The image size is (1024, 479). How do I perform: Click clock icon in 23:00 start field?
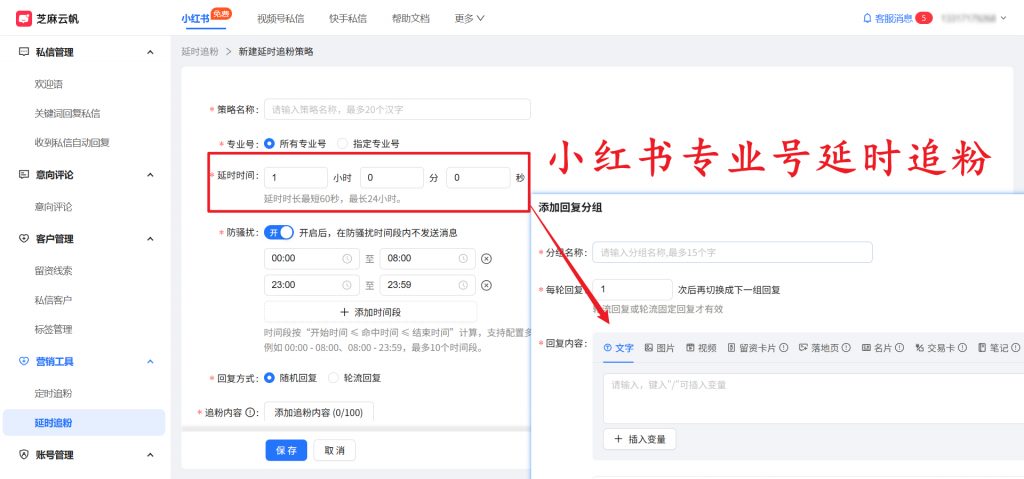pos(347,286)
